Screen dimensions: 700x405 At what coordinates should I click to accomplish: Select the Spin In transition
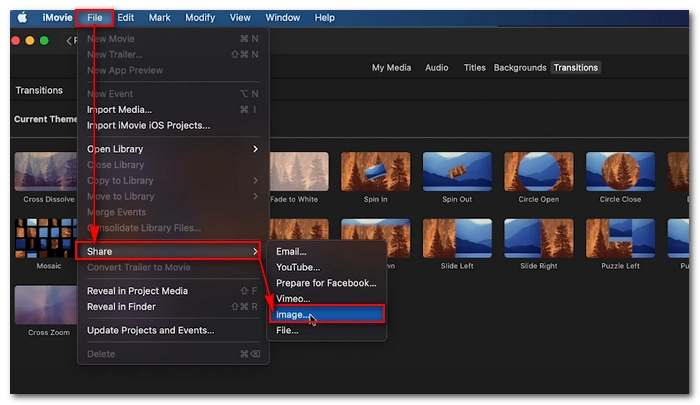click(375, 171)
